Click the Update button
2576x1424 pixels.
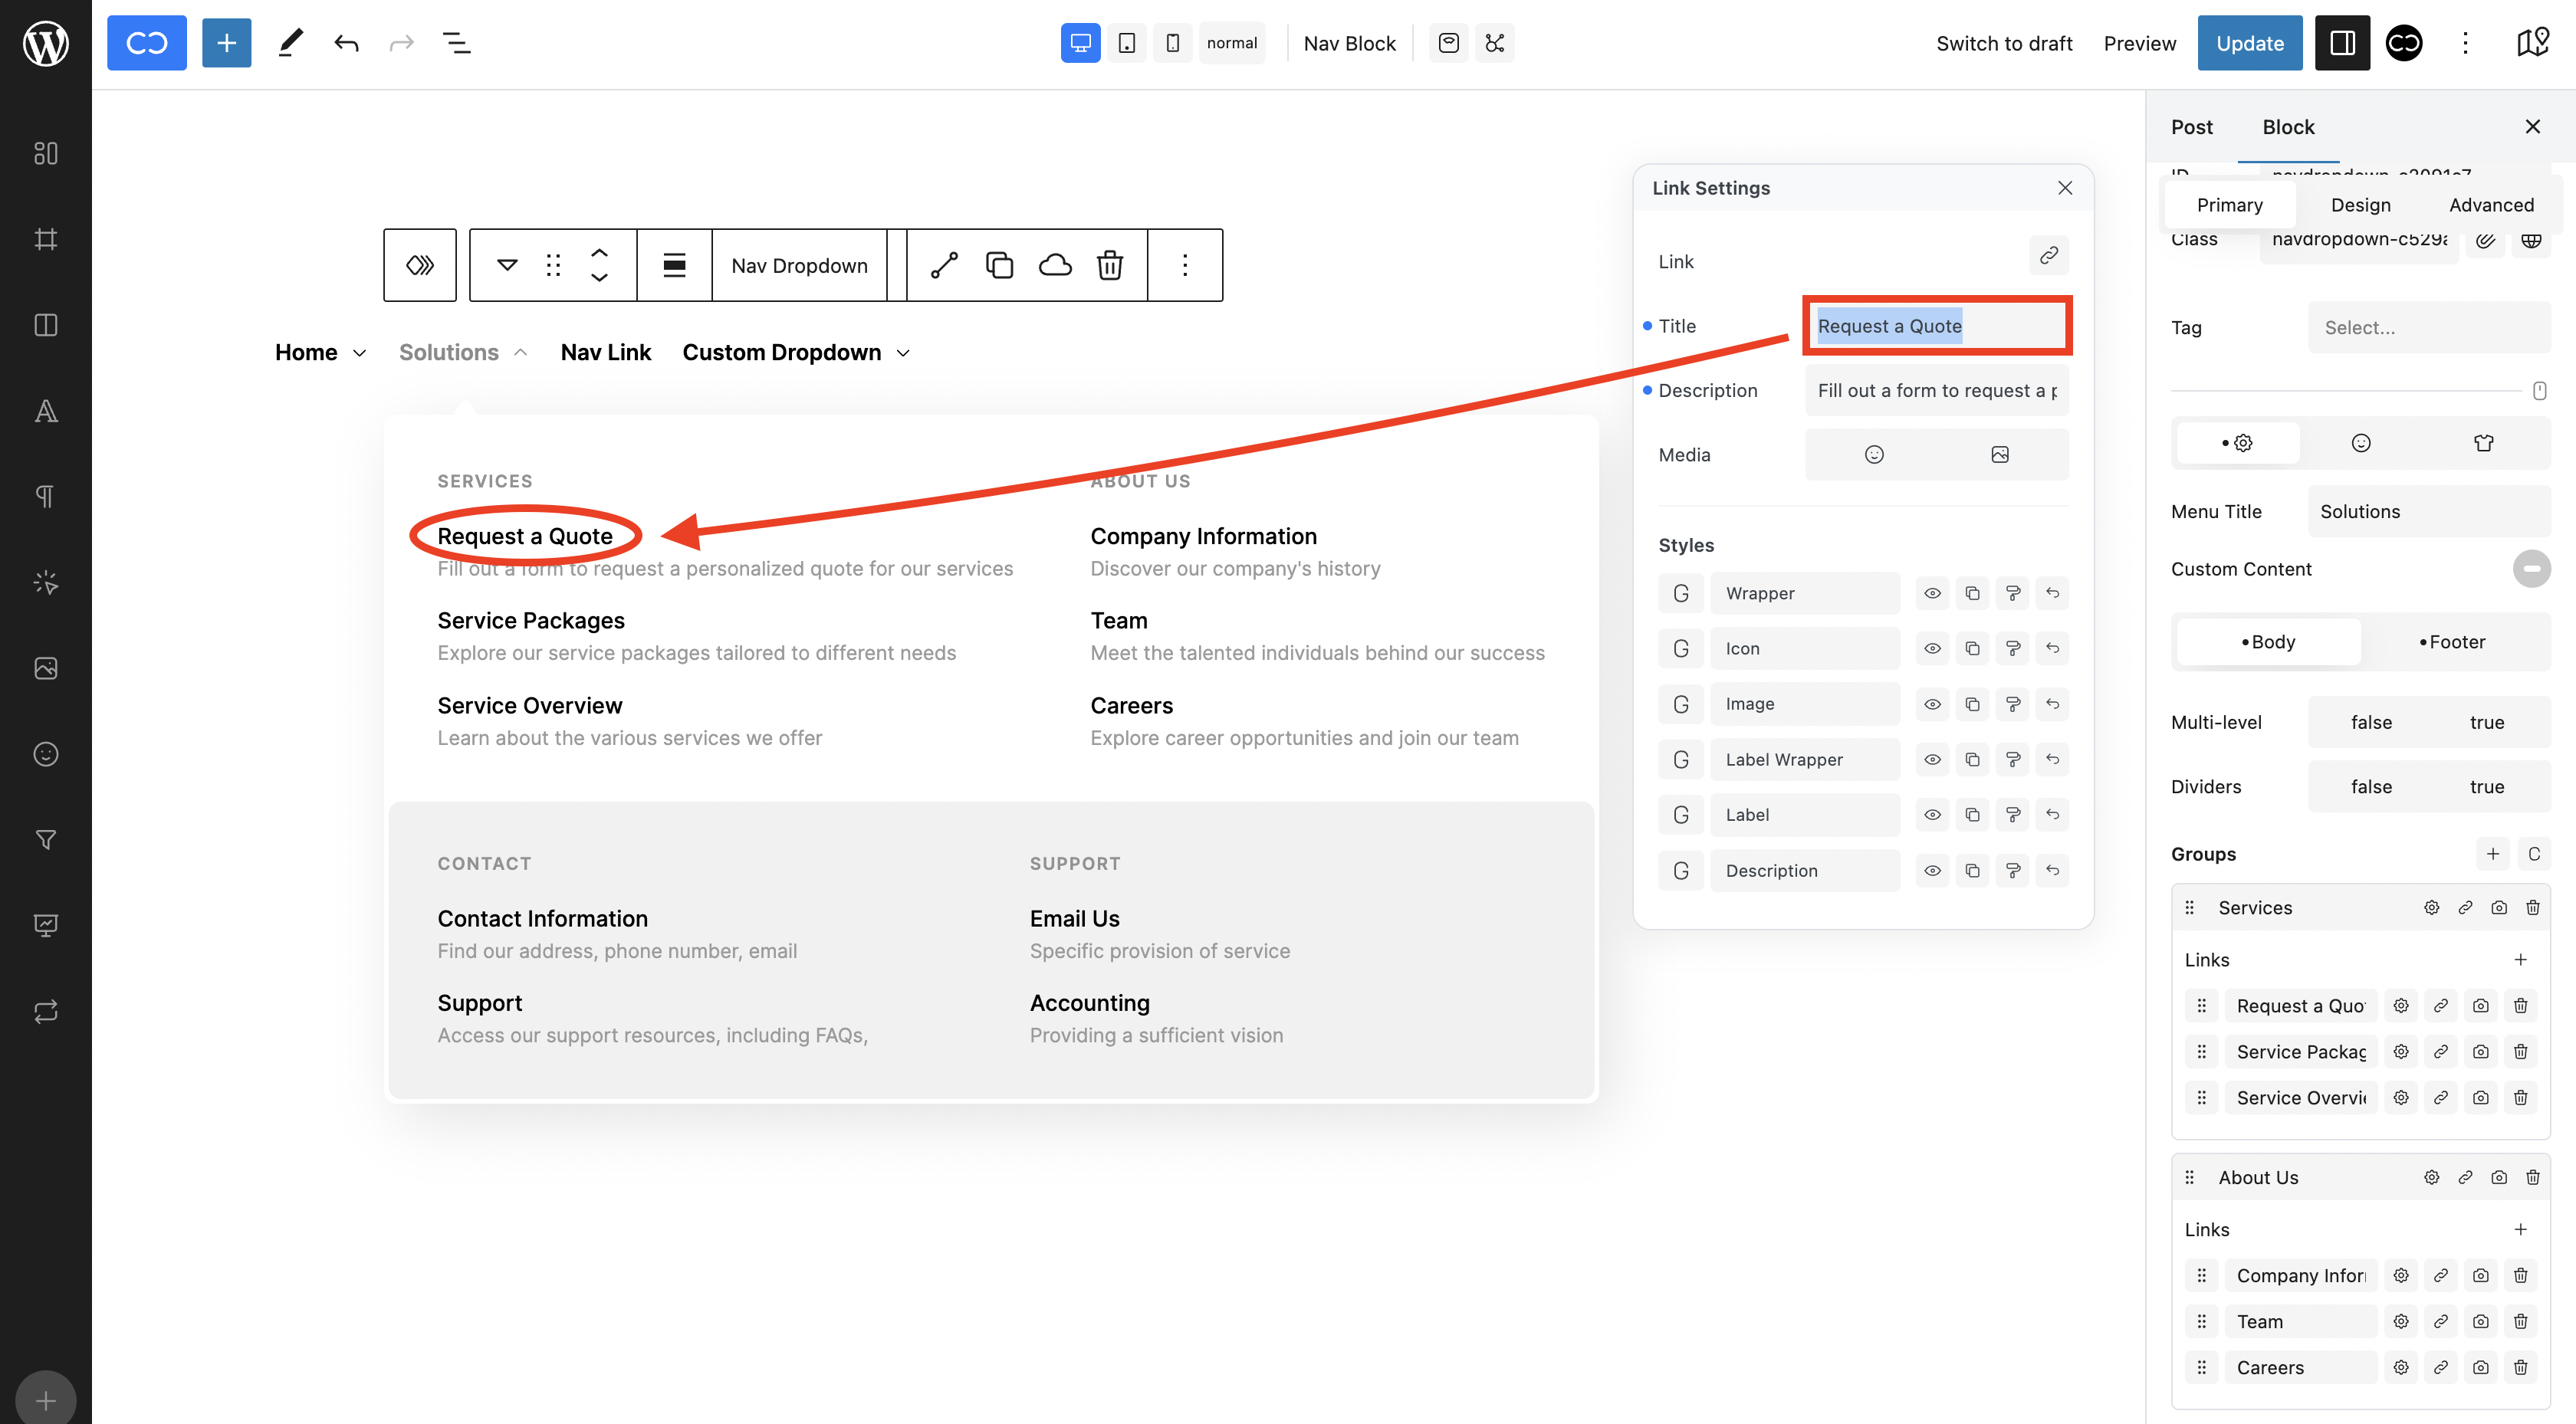tap(2249, 43)
